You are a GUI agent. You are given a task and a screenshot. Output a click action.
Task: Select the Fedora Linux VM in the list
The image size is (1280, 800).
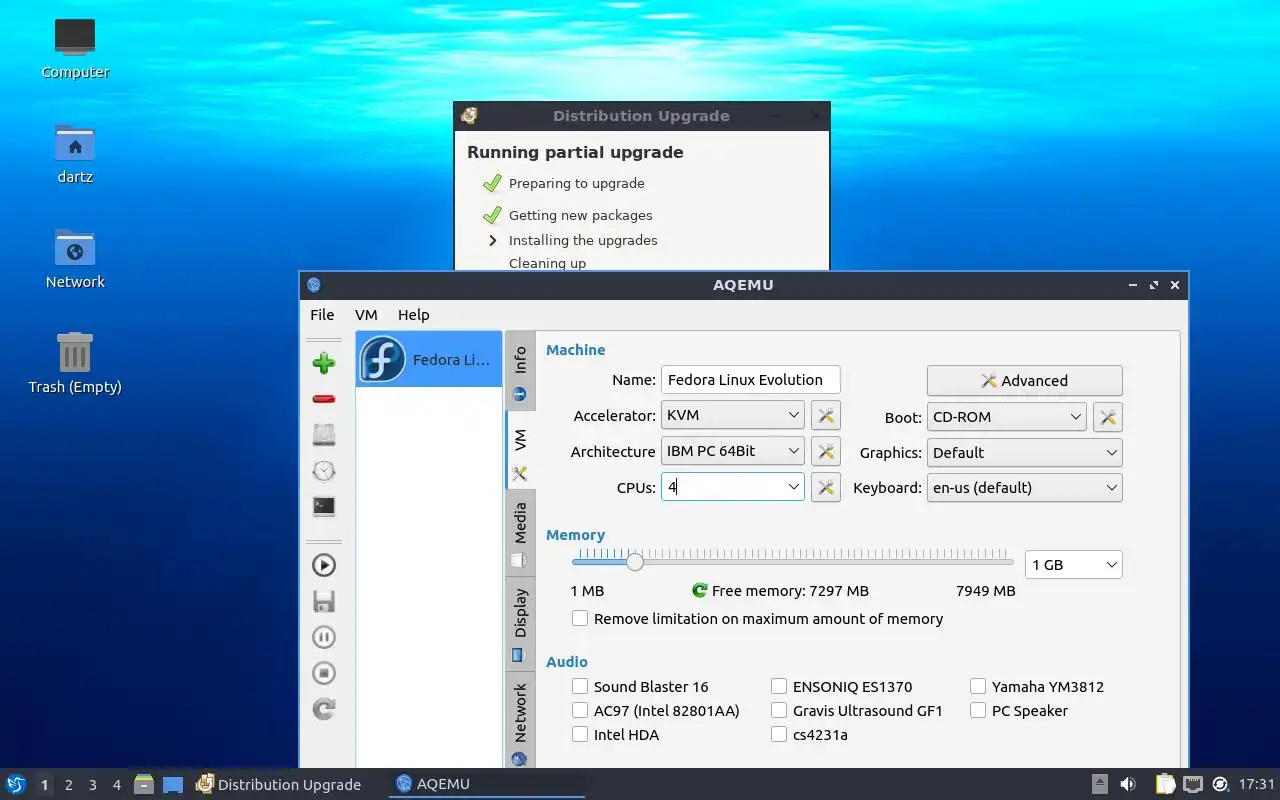point(429,359)
